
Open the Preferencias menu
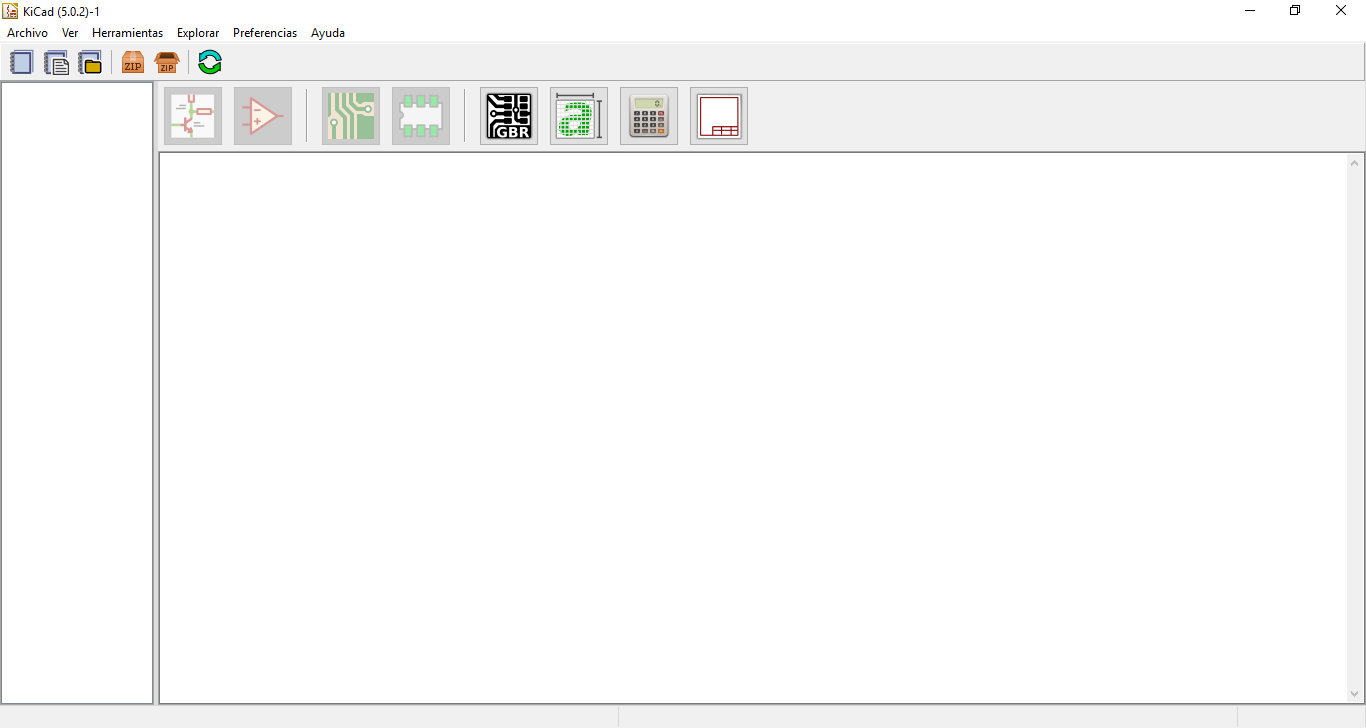coord(265,33)
